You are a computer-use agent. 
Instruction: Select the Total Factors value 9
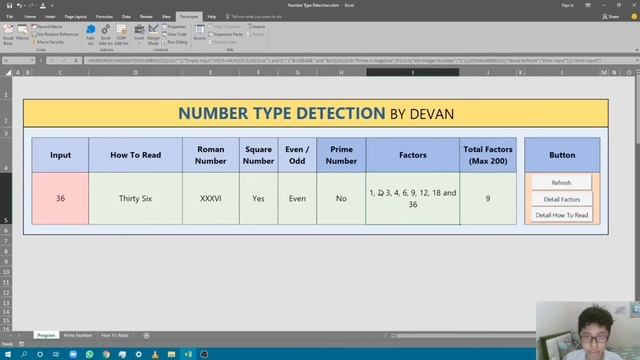pos(488,198)
